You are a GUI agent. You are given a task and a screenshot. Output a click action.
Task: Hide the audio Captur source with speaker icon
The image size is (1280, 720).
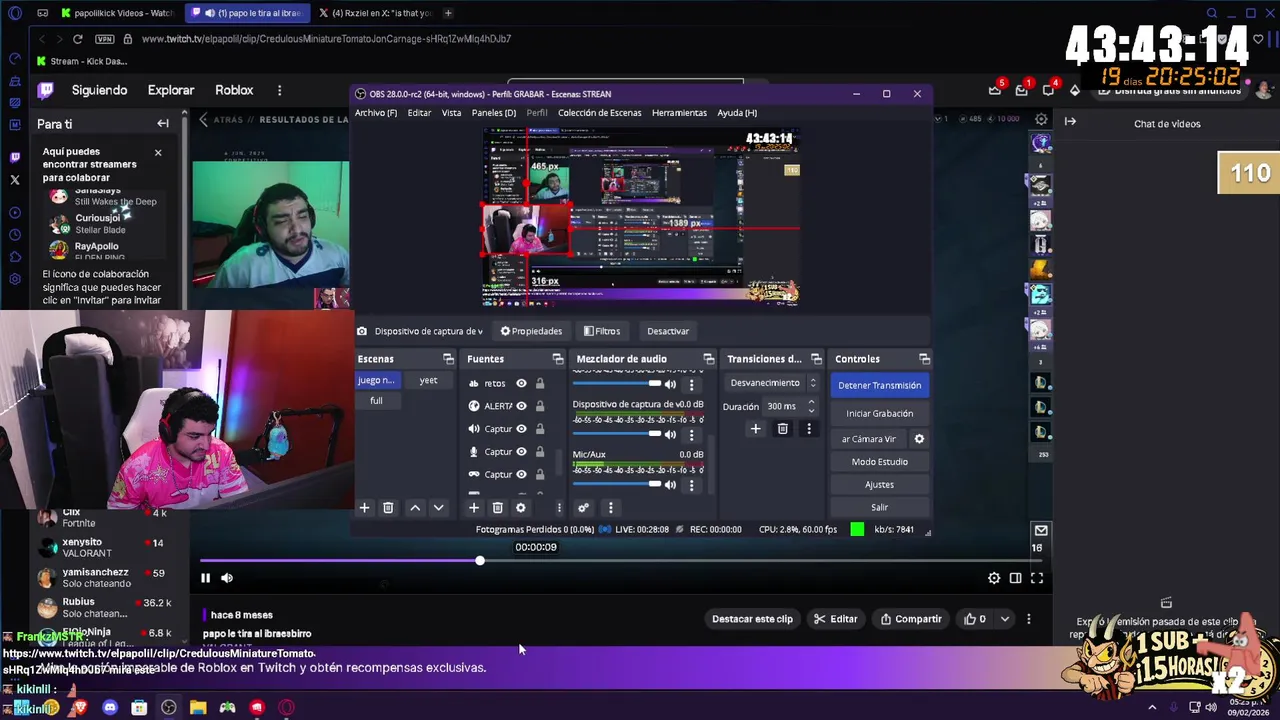(x=521, y=429)
